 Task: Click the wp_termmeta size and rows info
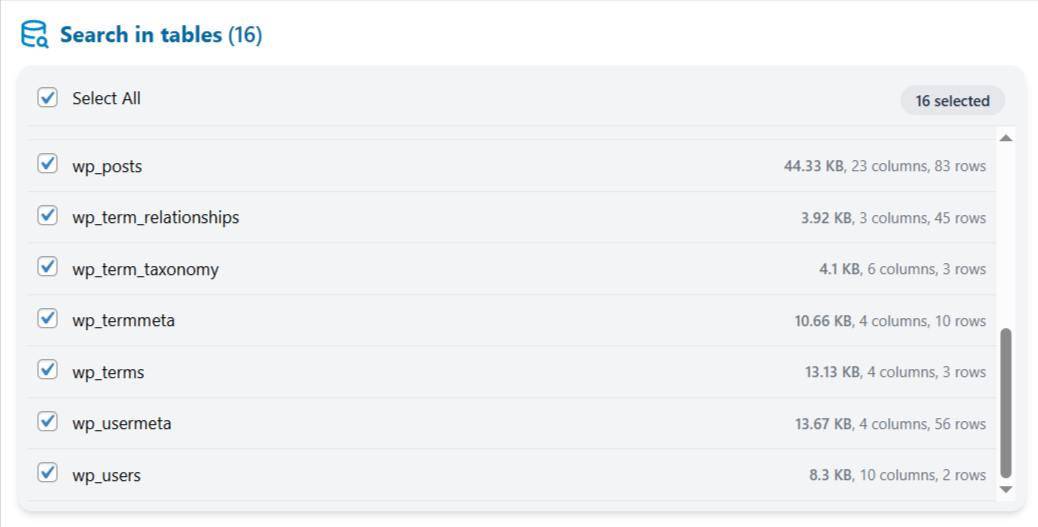pos(890,320)
